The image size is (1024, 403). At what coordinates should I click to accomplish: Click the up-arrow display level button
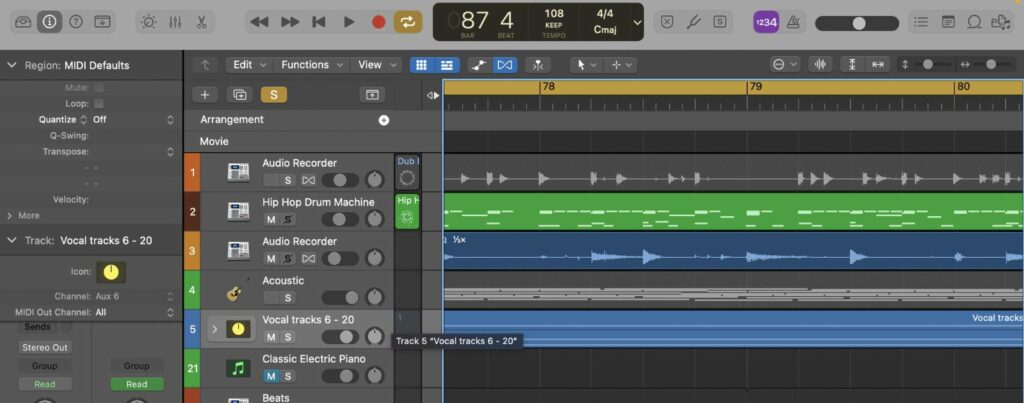[206, 65]
